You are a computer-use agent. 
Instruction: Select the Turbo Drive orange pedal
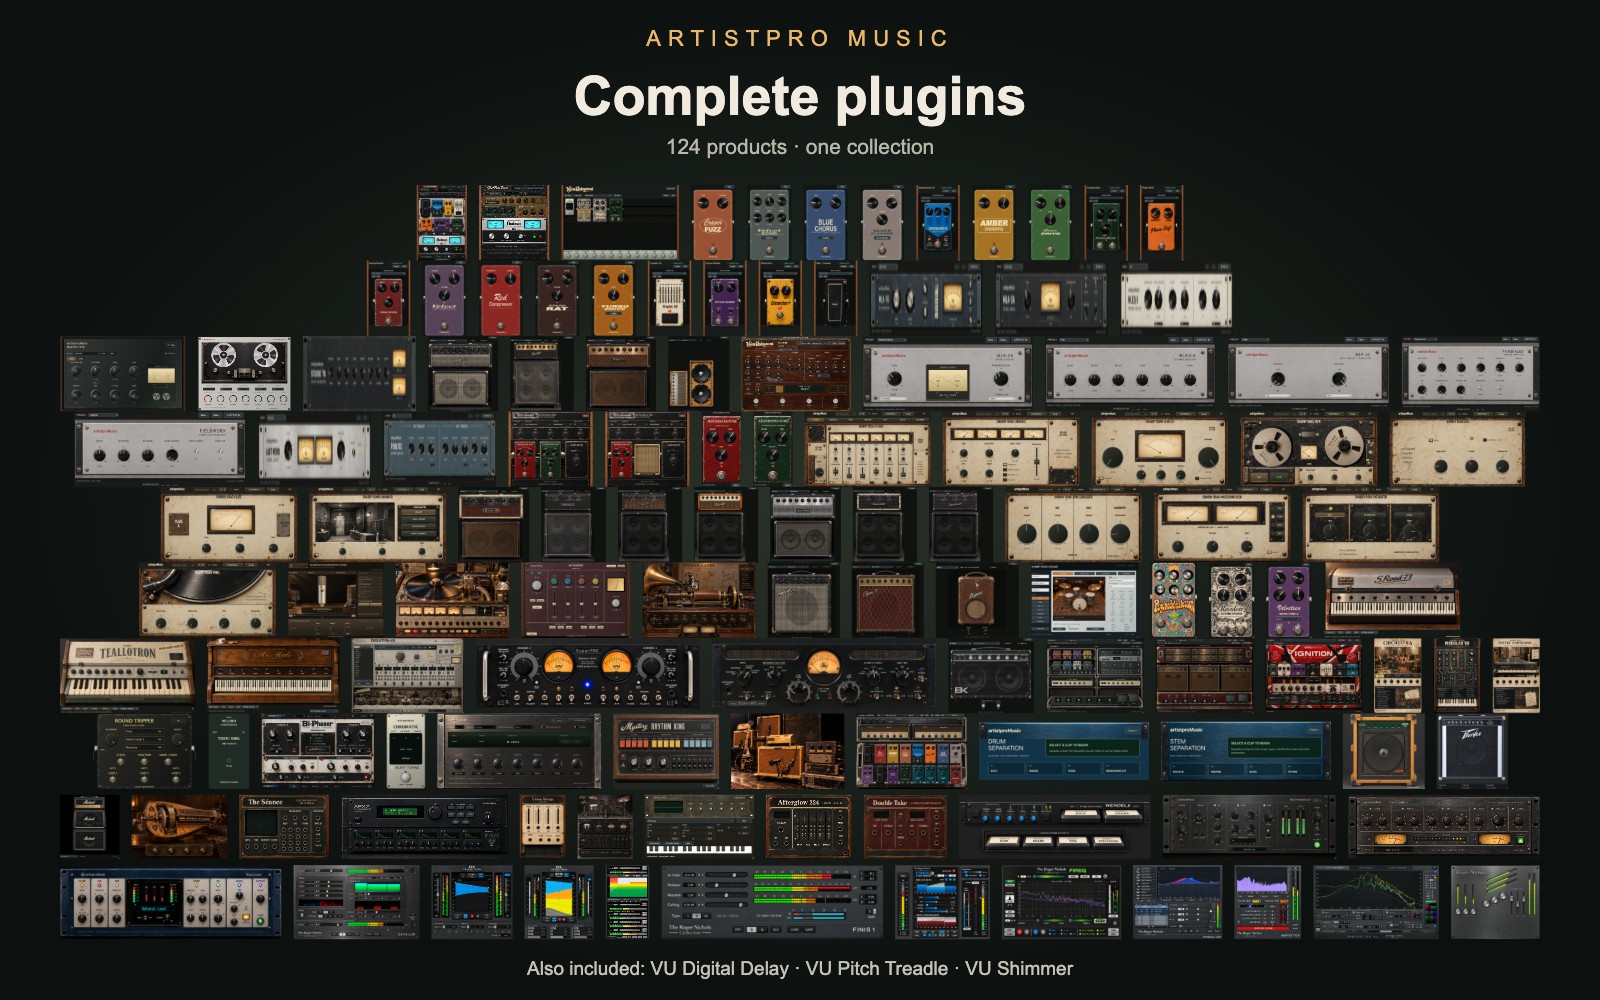click(613, 298)
